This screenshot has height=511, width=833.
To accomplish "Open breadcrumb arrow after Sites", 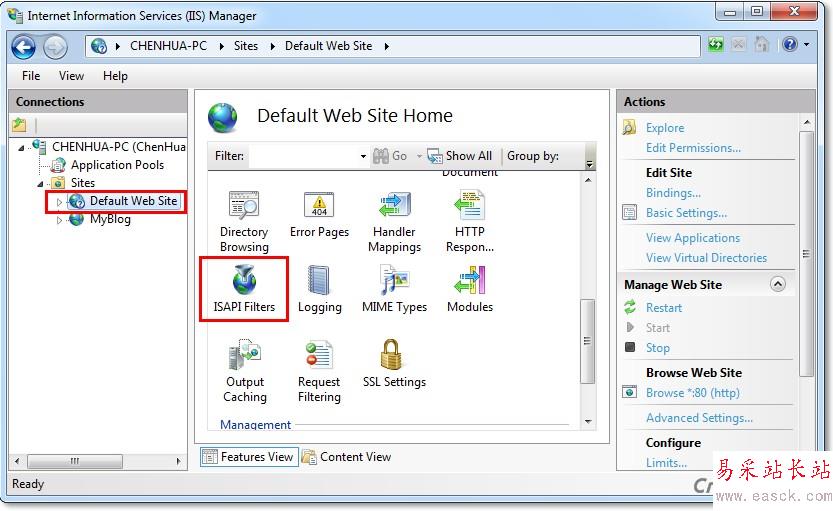I will pyautogui.click(x=273, y=47).
